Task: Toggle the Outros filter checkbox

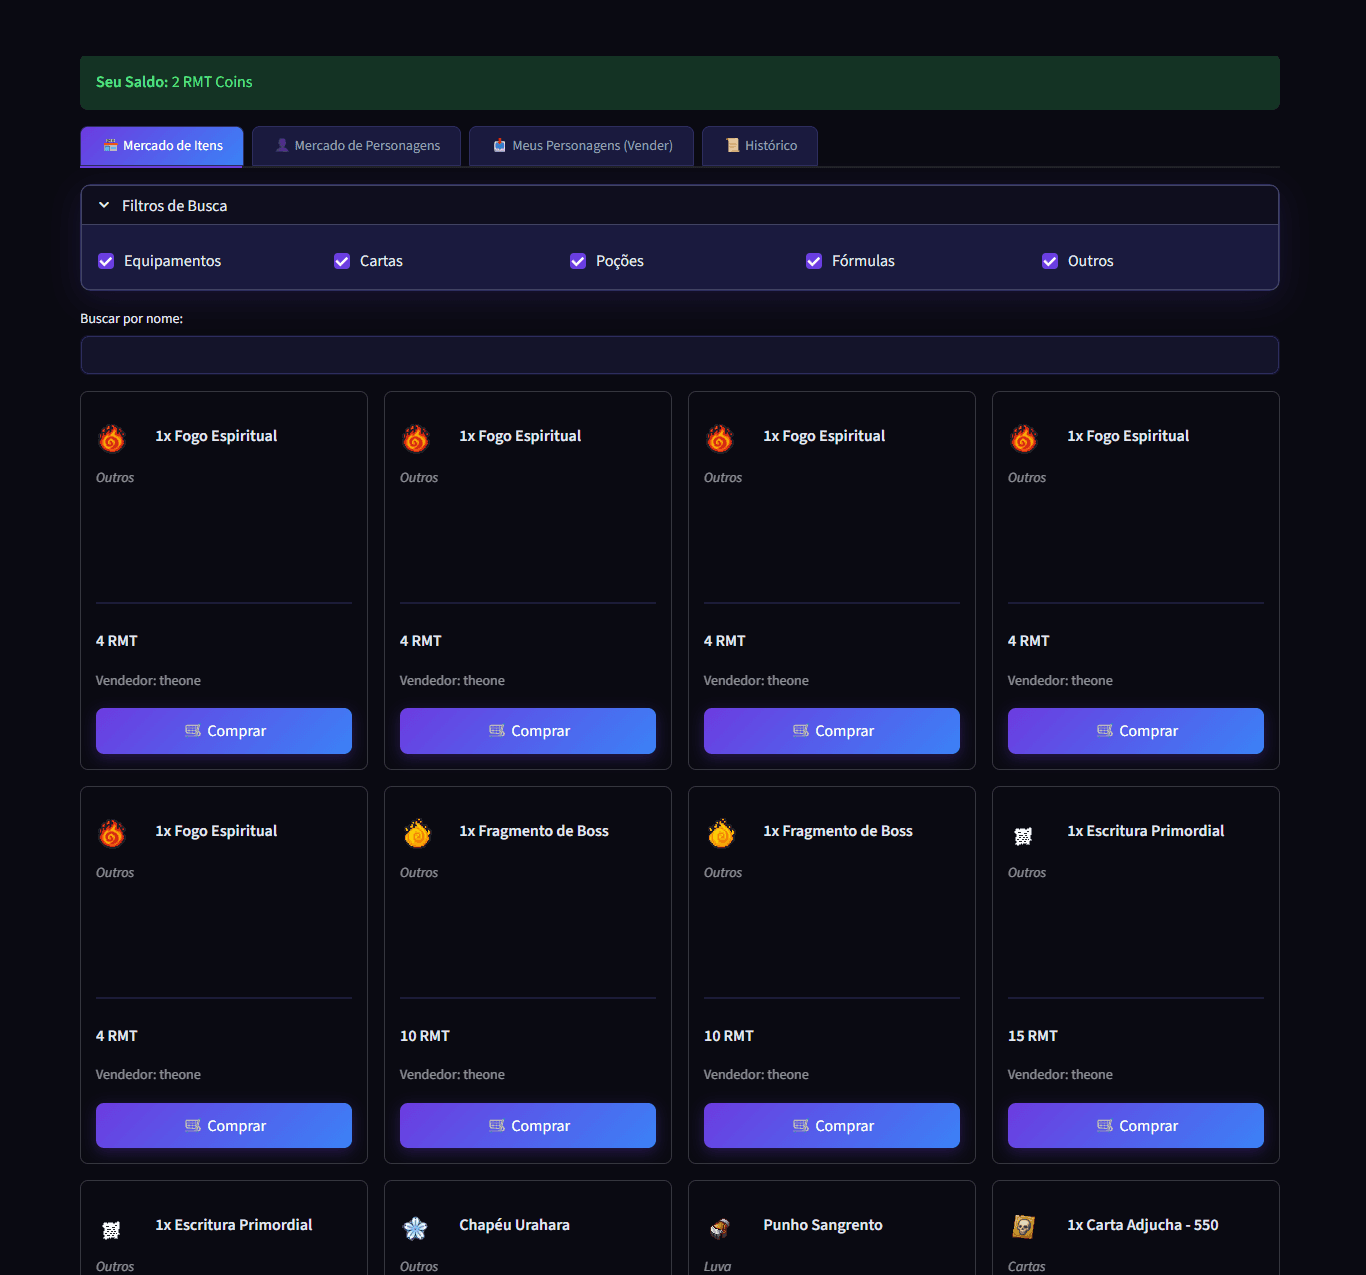Action: [x=1050, y=261]
